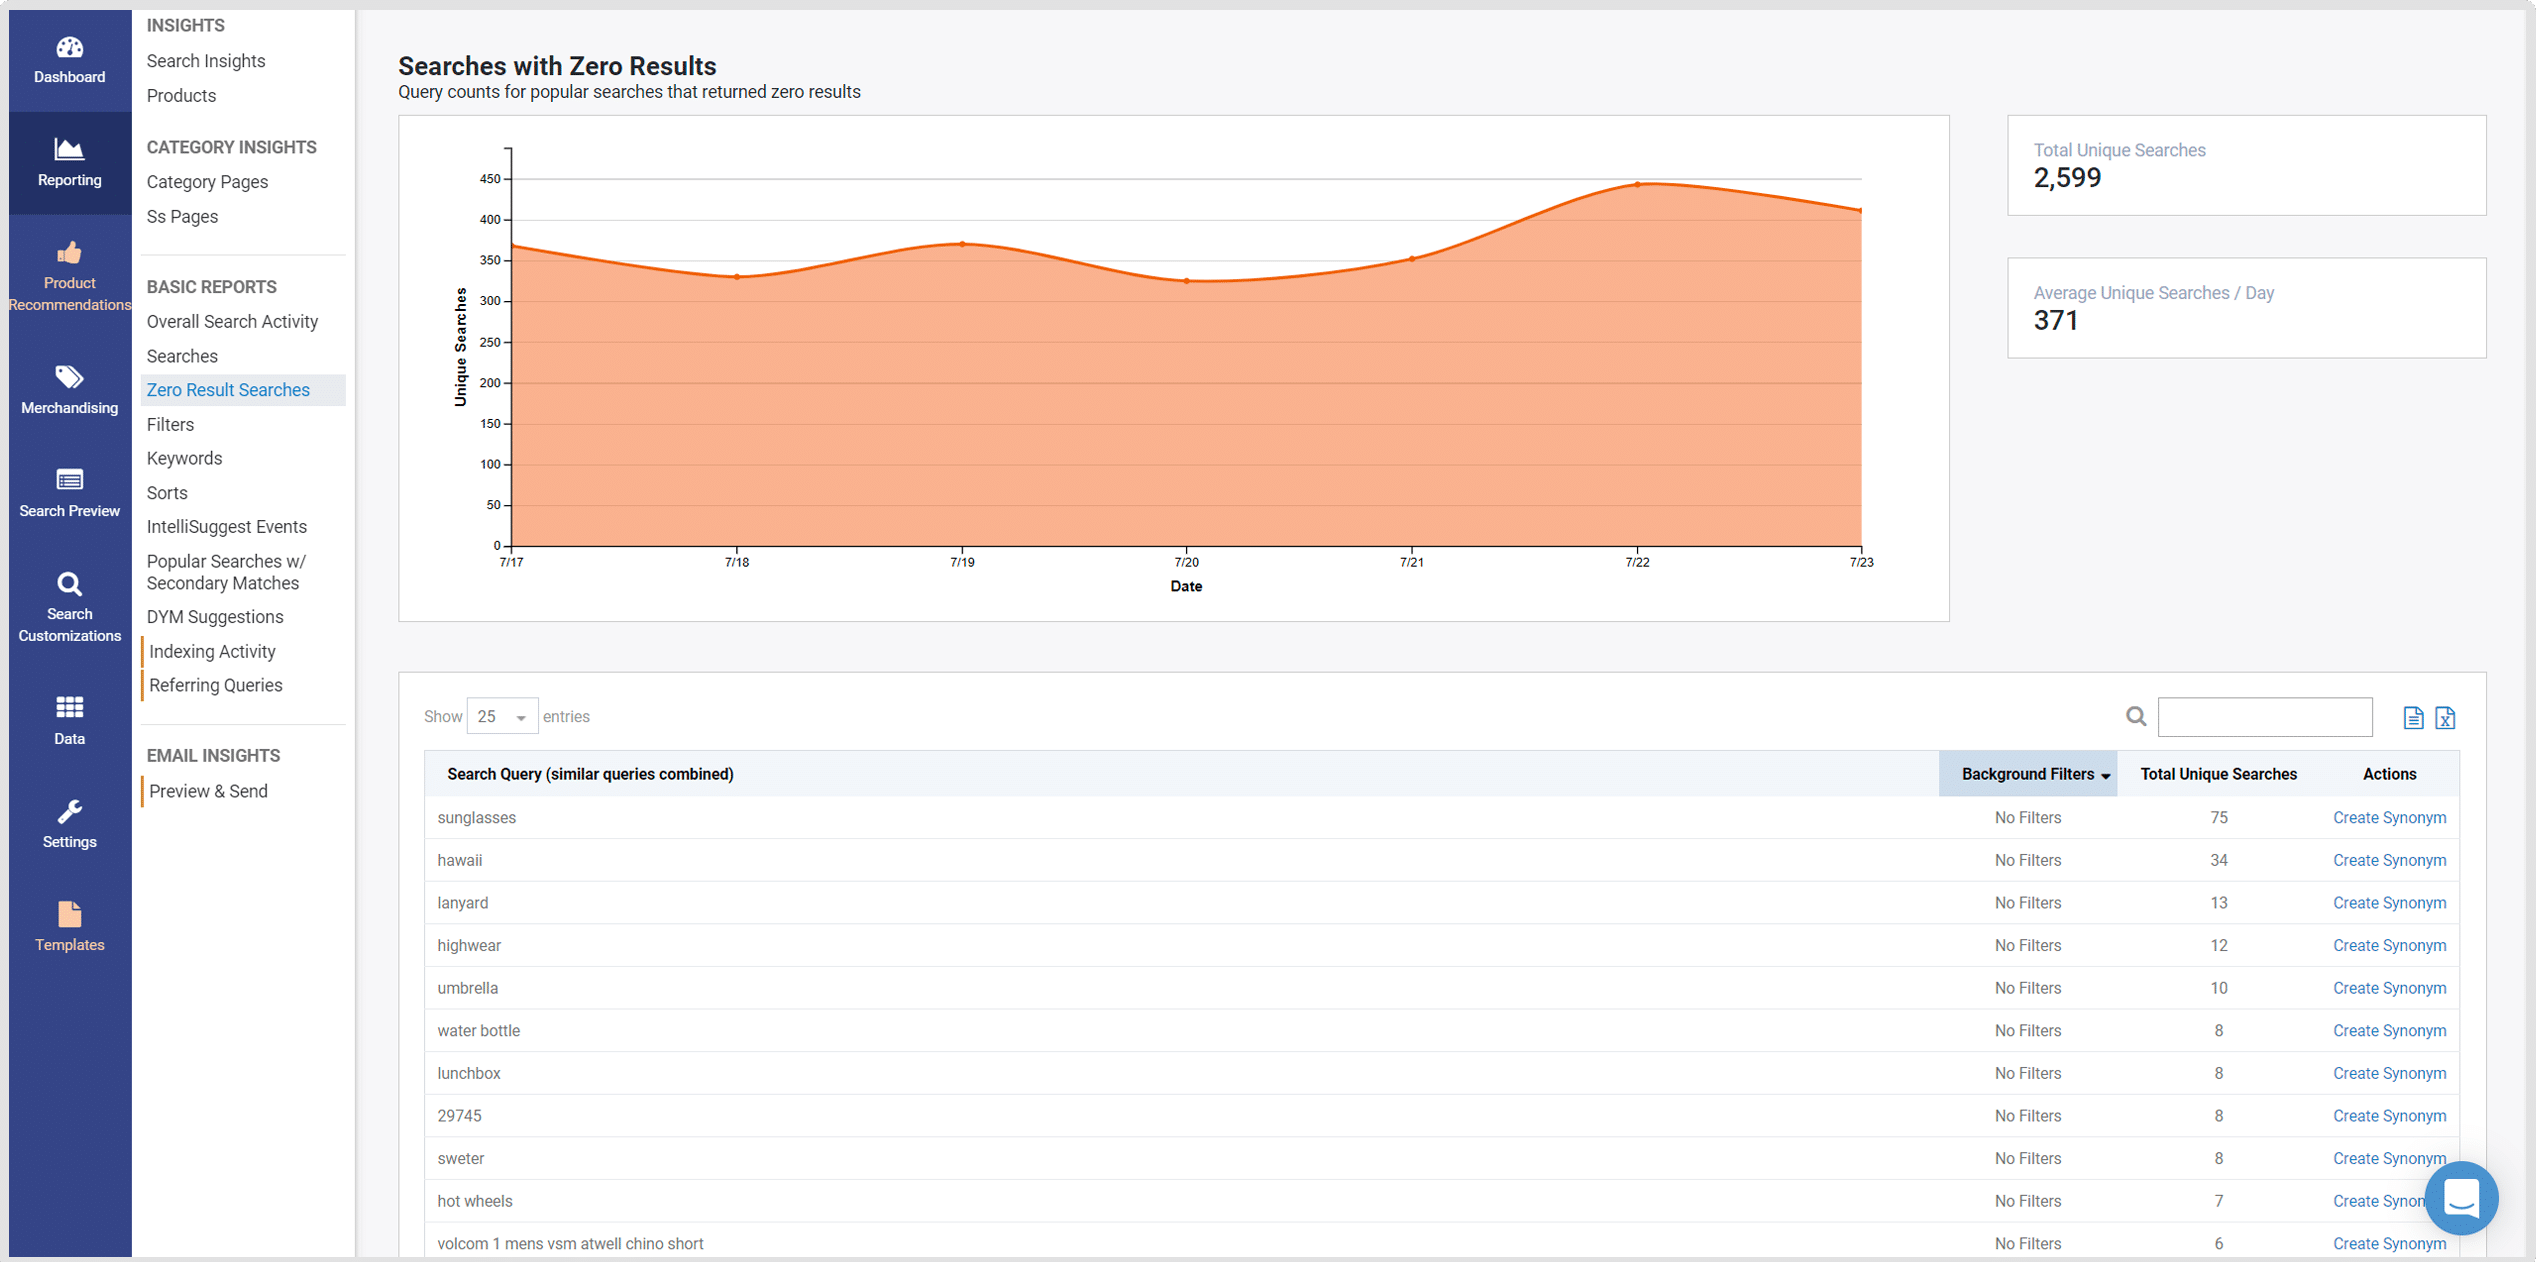Open Referring Queries report
This screenshot has width=2540, height=1262.
tap(216, 685)
